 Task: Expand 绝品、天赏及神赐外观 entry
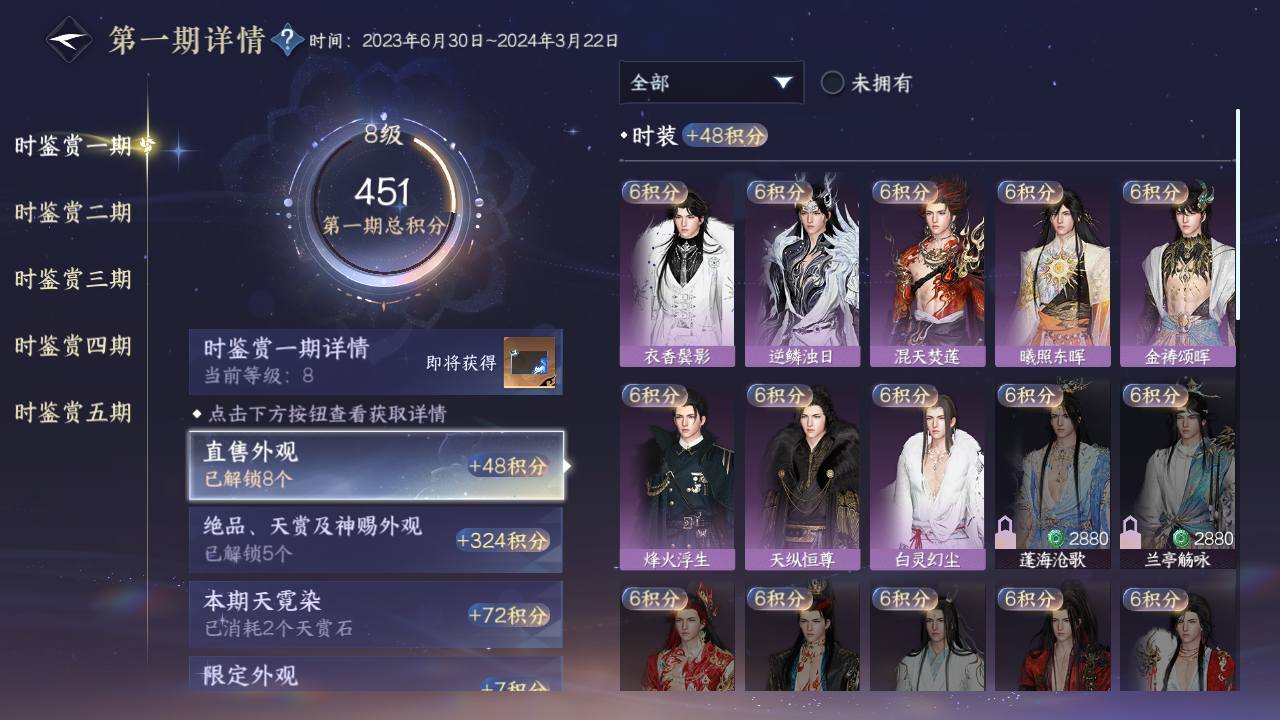point(376,540)
